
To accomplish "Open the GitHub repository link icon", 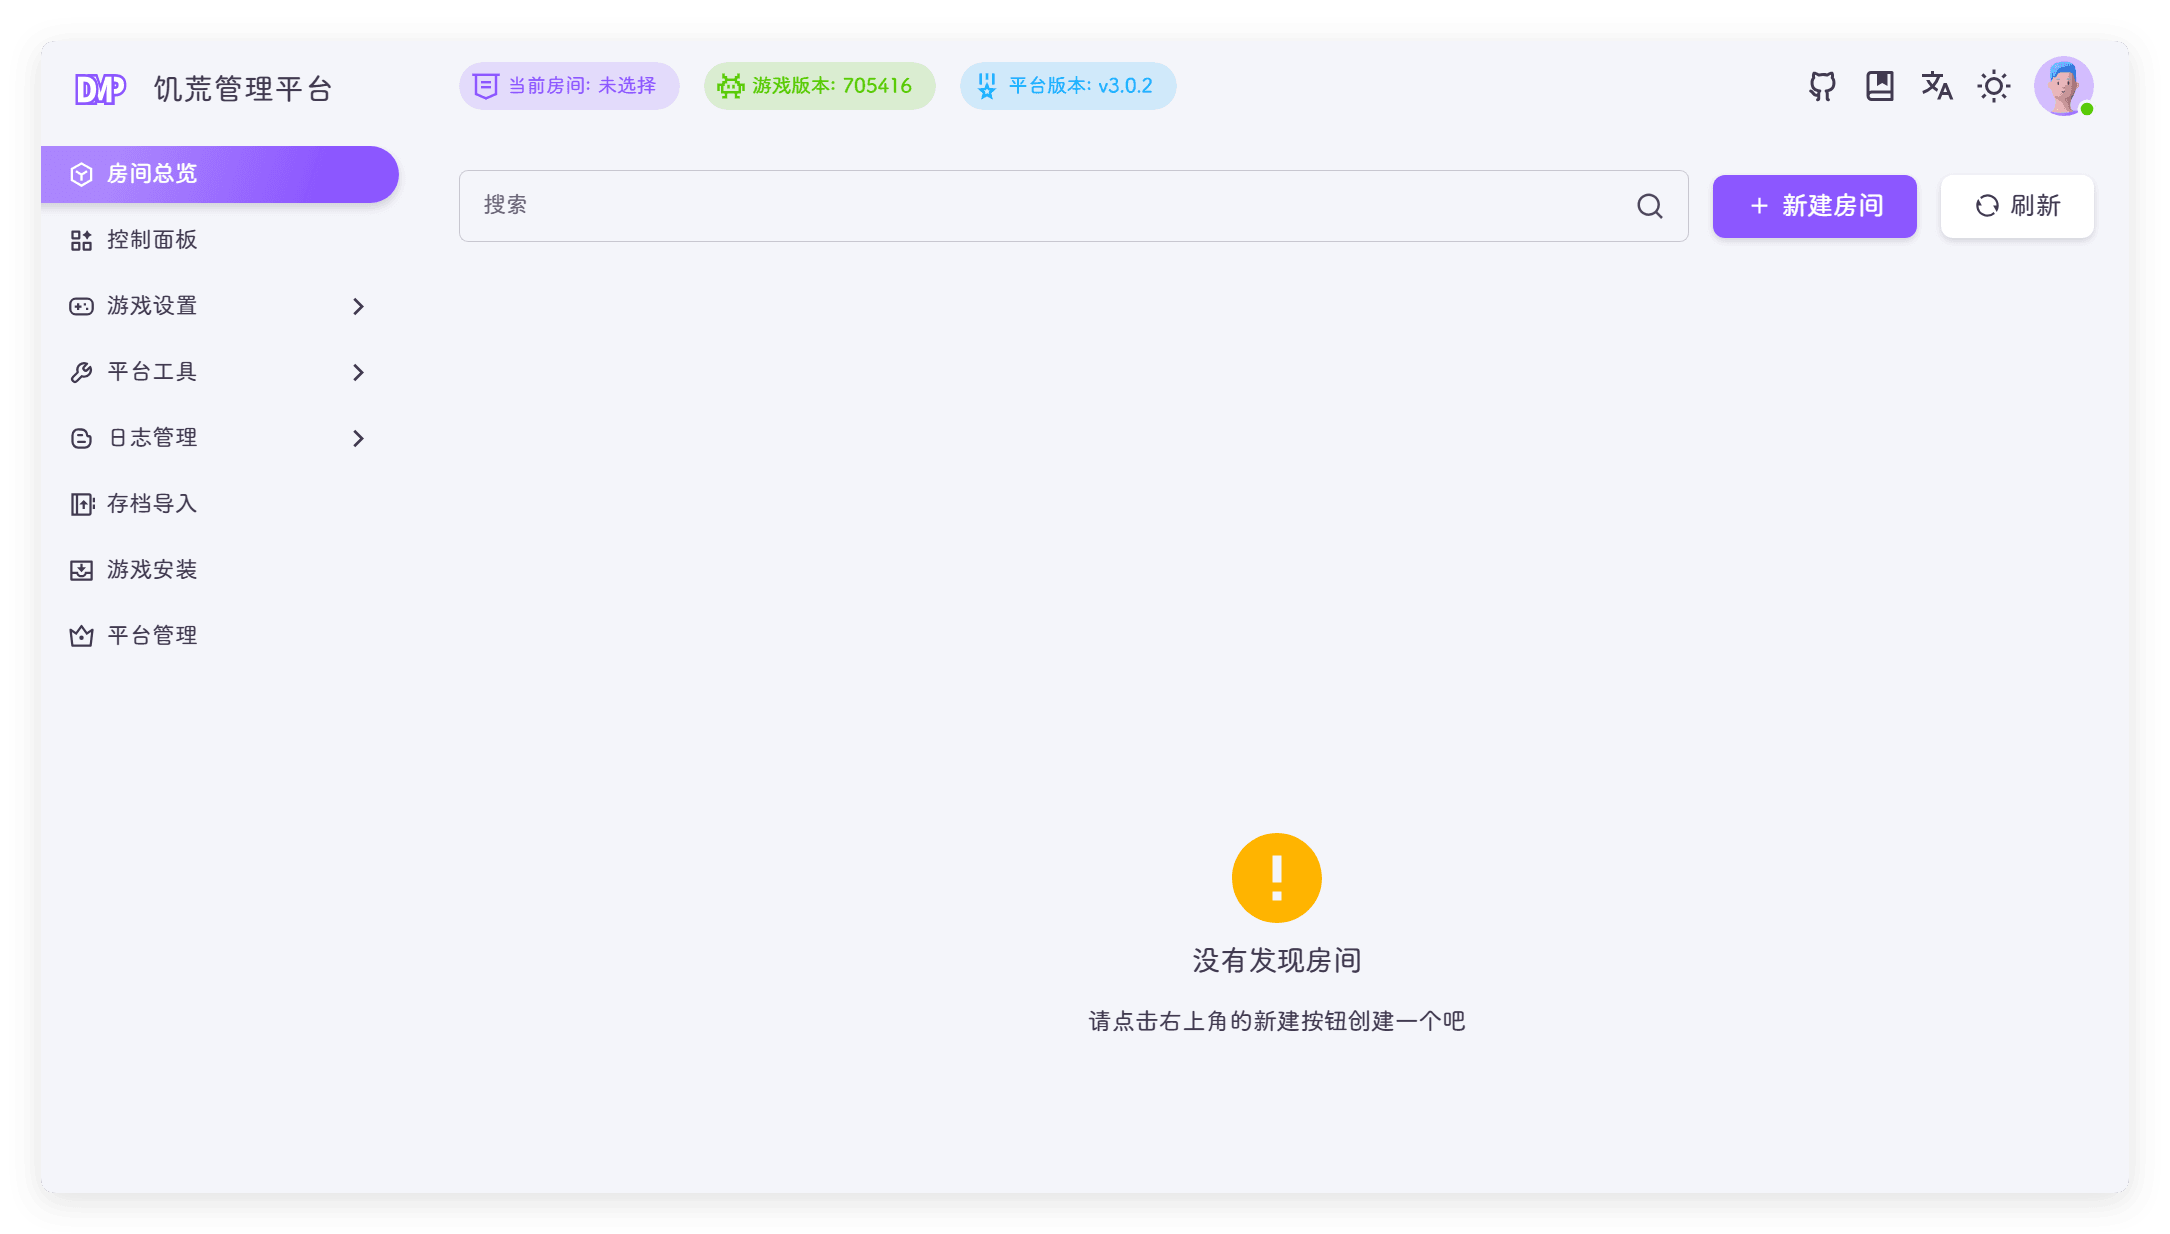I will pyautogui.click(x=1822, y=86).
